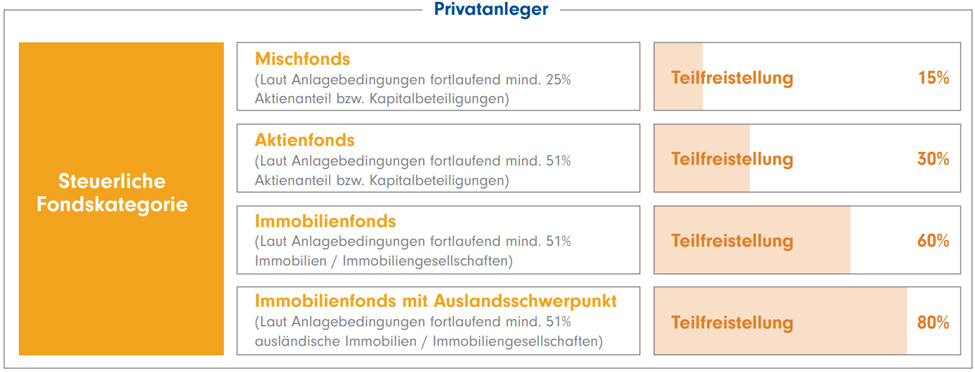Click description mentioning ausländische Immobilien
This screenshot has width=975, height=372.
429,333
